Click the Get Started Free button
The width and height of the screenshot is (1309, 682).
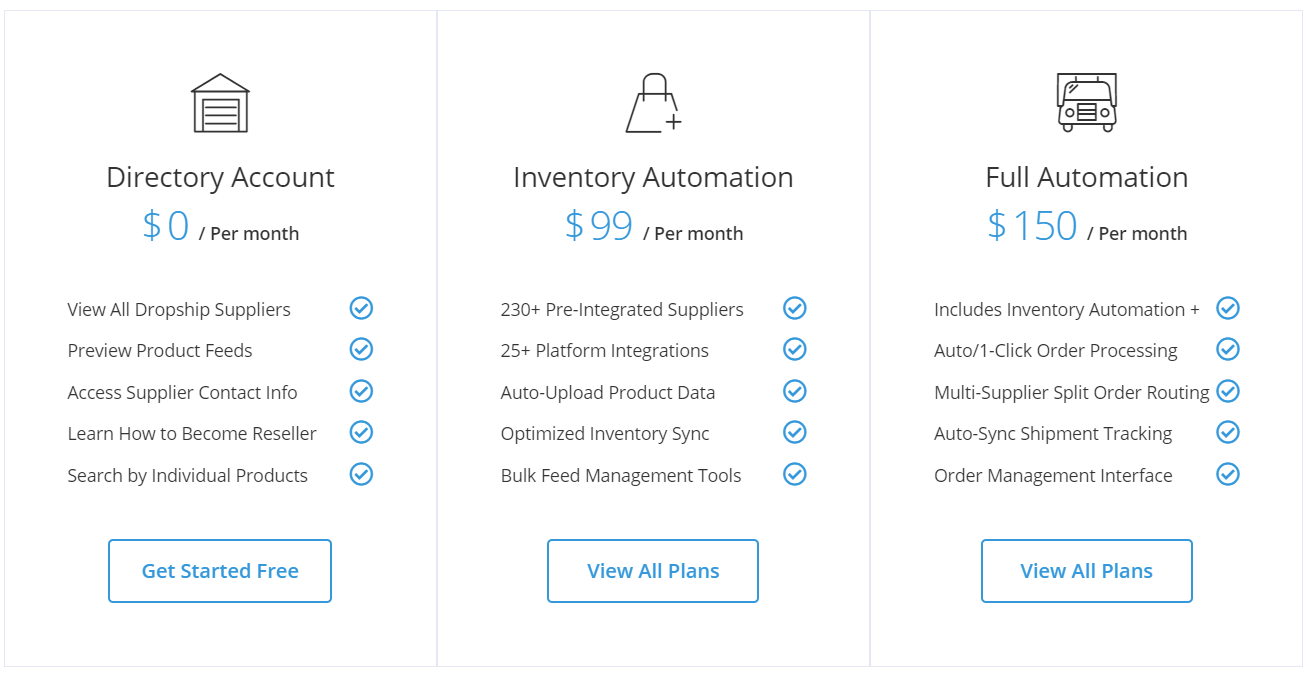click(219, 570)
